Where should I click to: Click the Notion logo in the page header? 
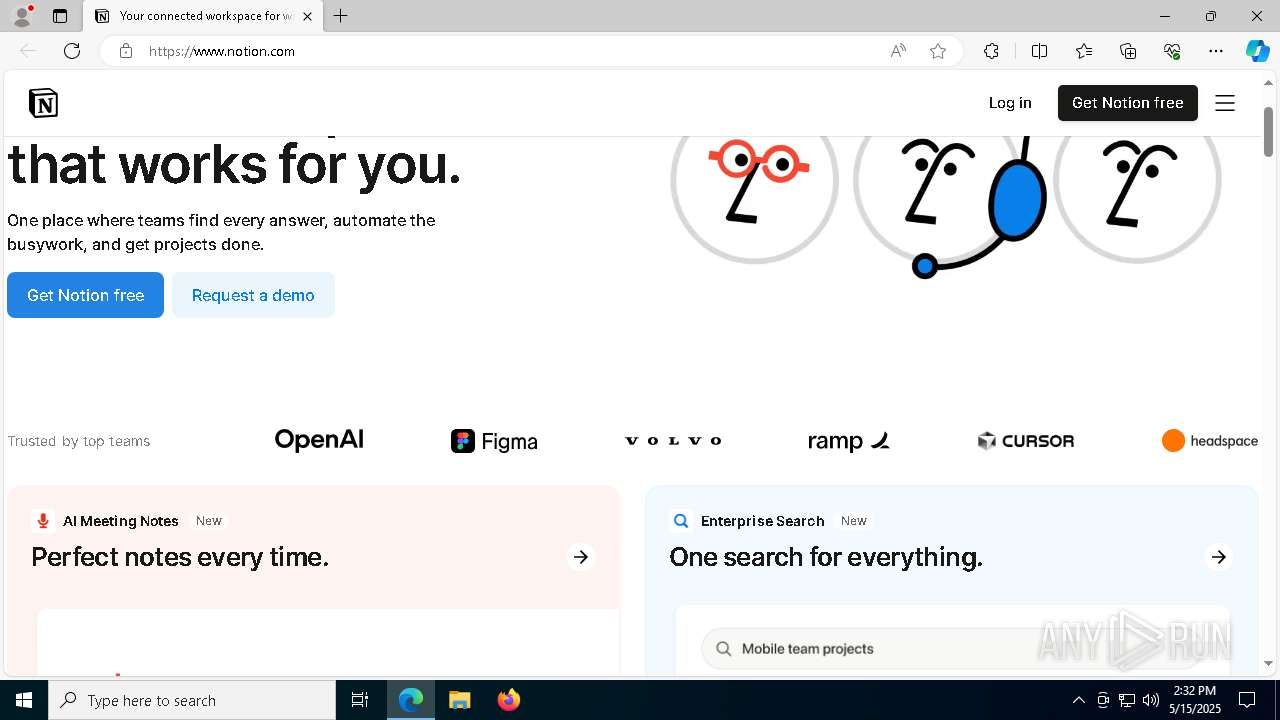tap(43, 103)
